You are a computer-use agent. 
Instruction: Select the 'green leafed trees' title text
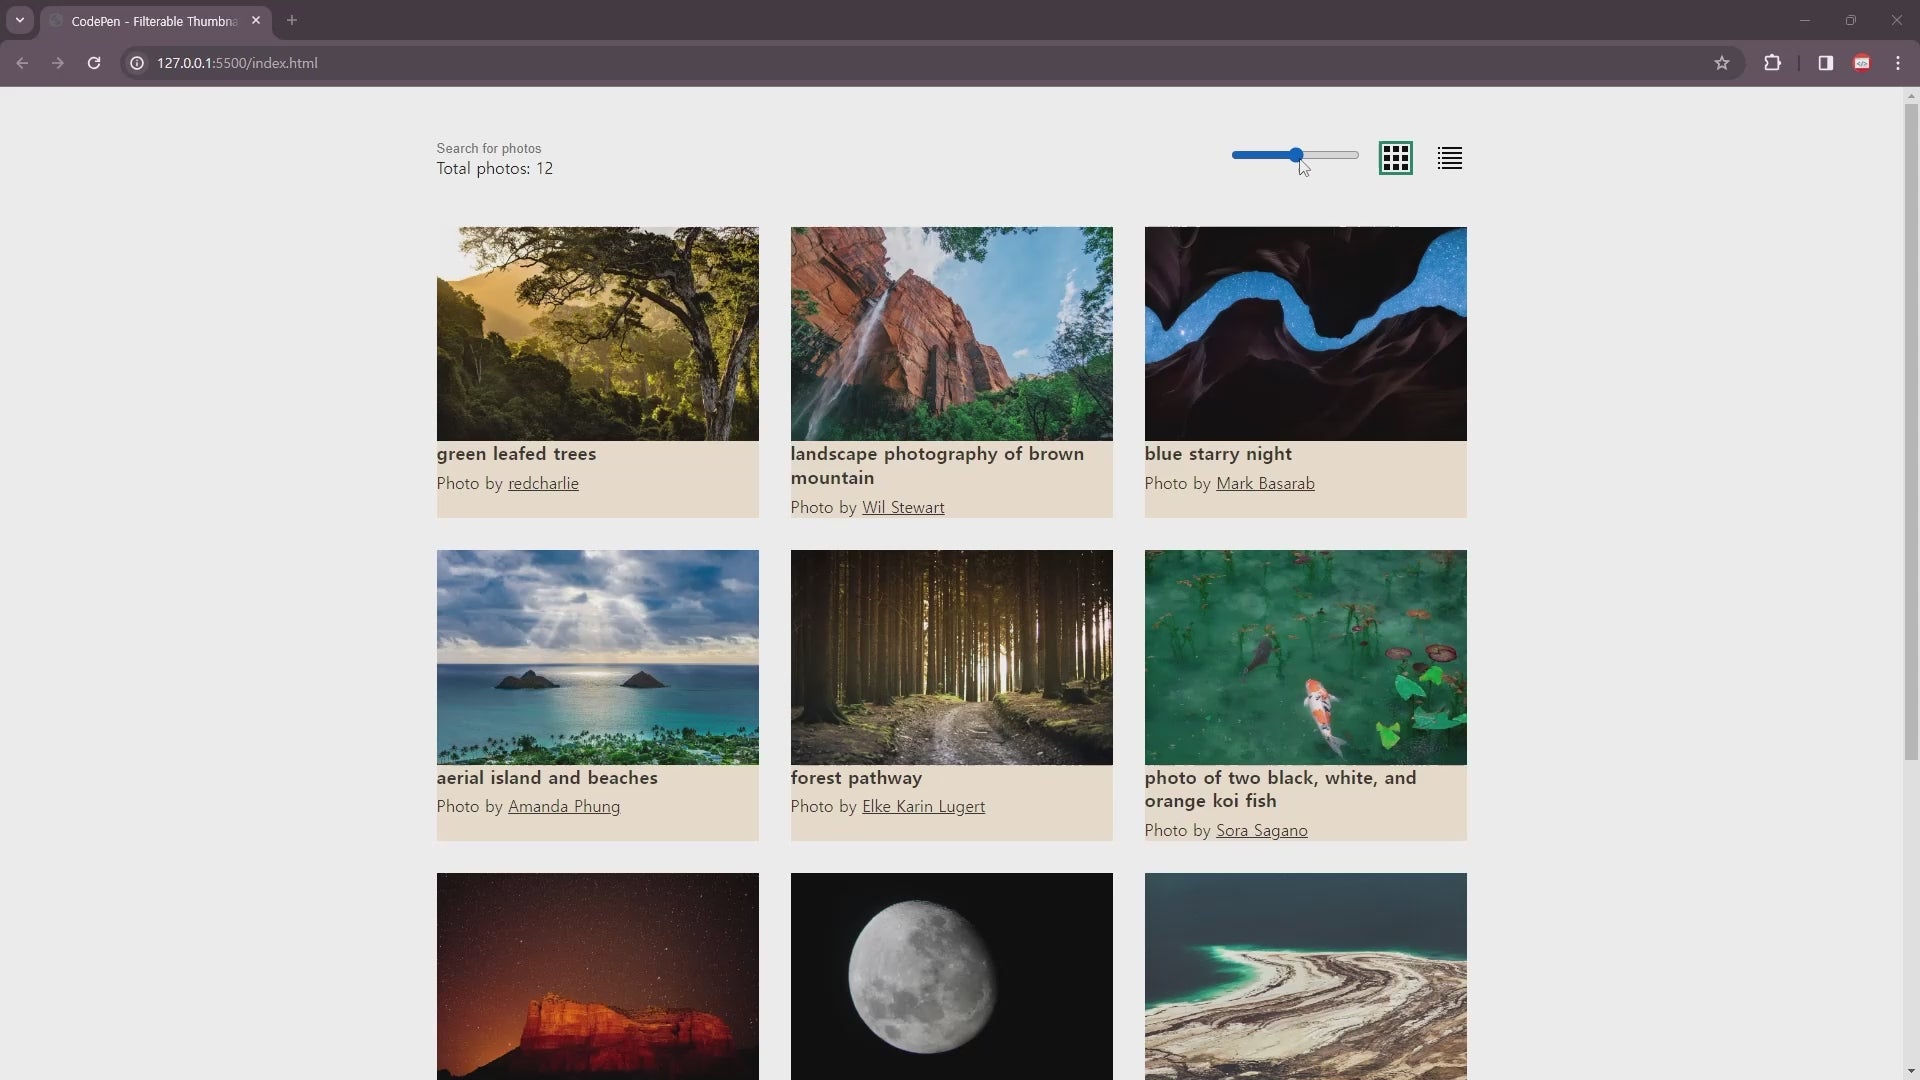(516, 454)
